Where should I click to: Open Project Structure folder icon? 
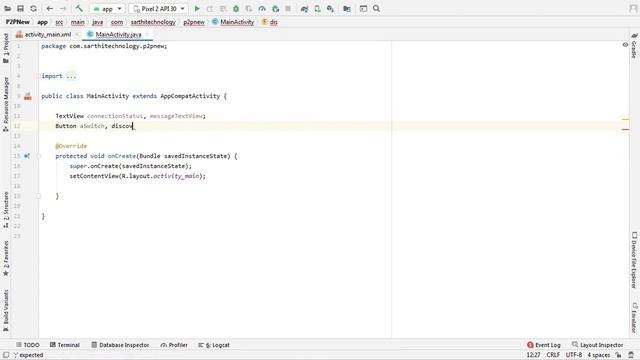[x=347, y=9]
